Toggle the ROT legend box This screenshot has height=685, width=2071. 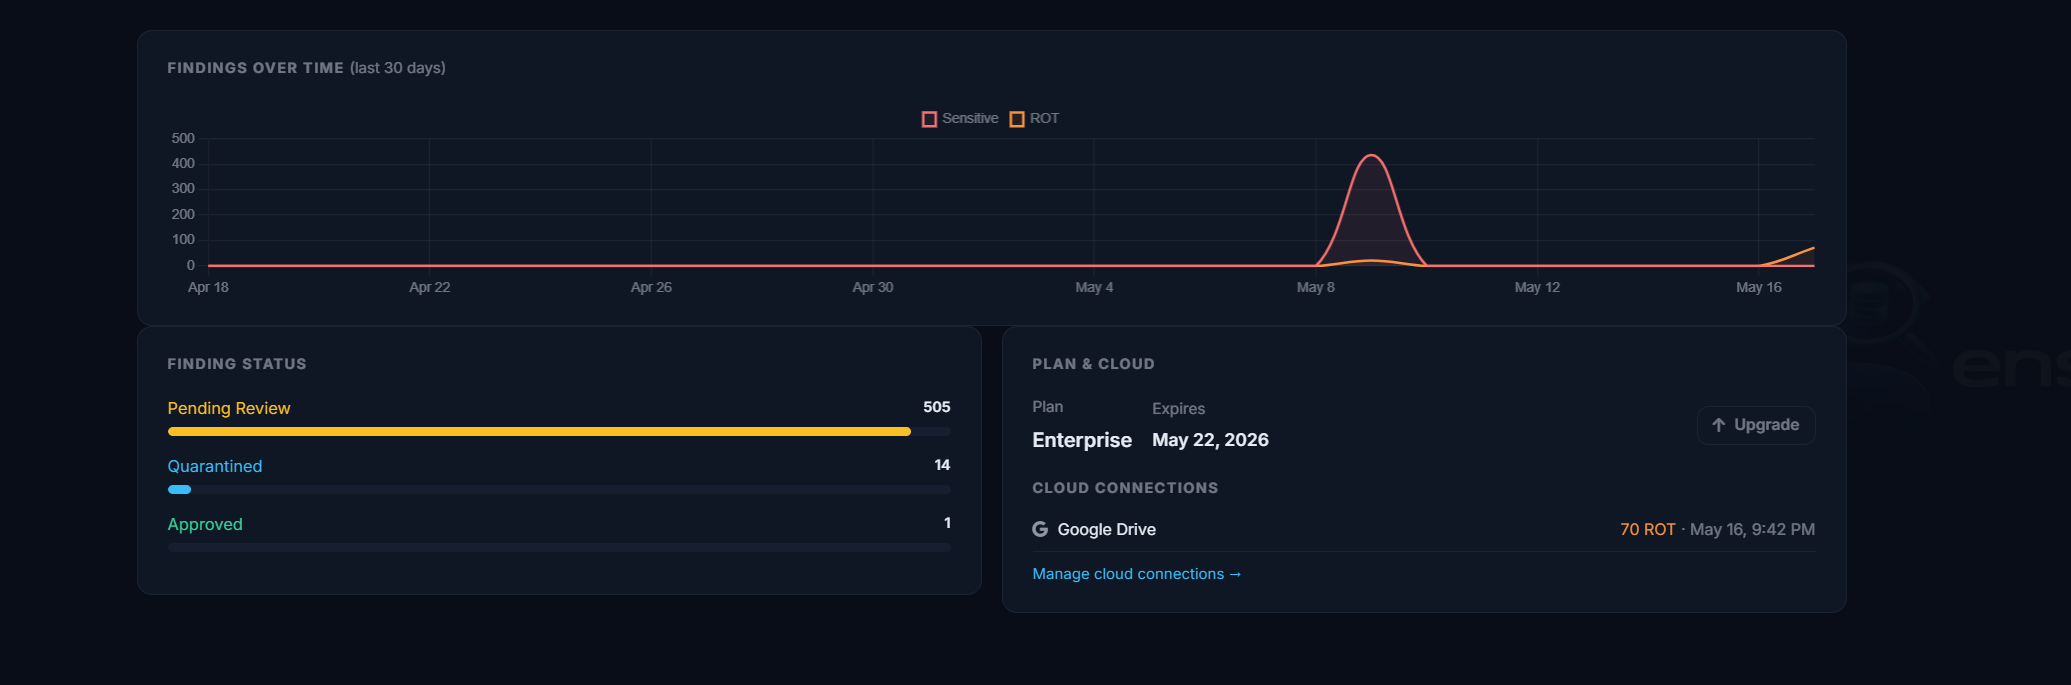[1017, 119]
